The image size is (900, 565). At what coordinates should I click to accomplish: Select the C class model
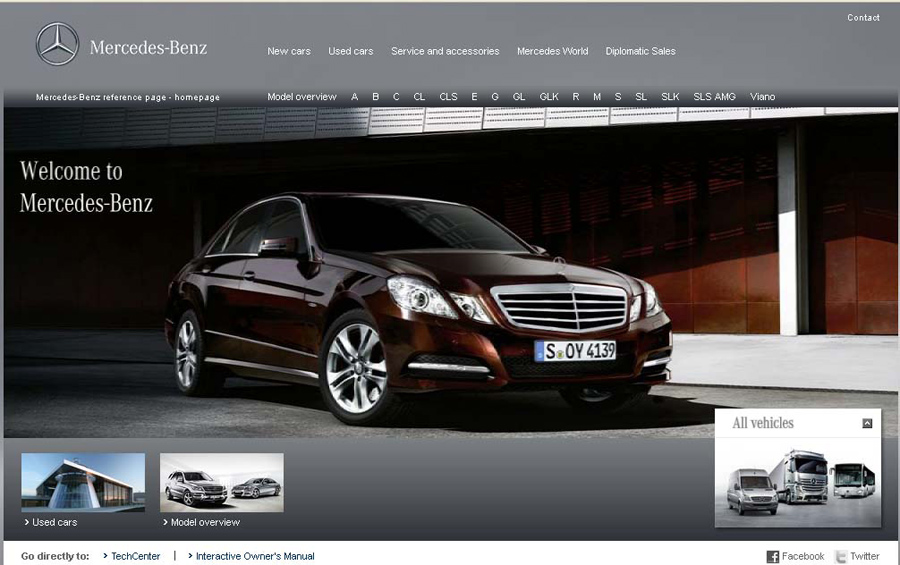click(396, 97)
